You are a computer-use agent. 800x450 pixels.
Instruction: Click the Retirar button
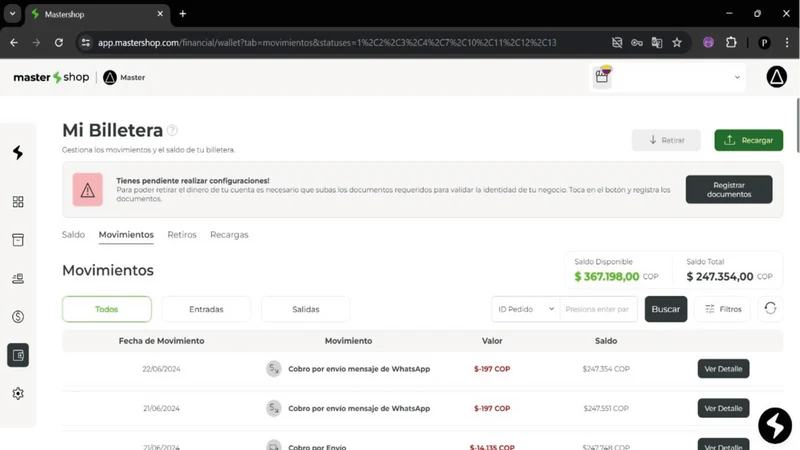point(666,140)
